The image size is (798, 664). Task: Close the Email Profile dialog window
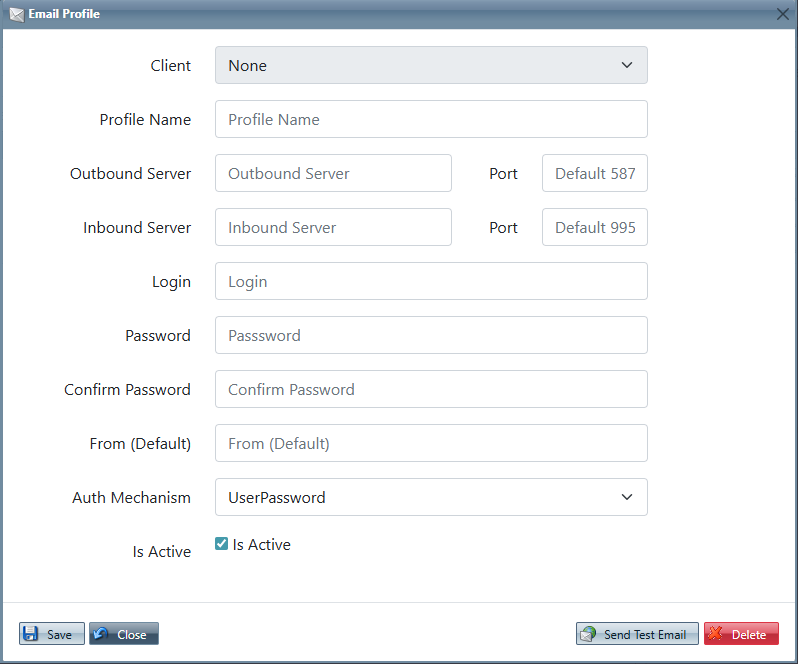coord(783,14)
